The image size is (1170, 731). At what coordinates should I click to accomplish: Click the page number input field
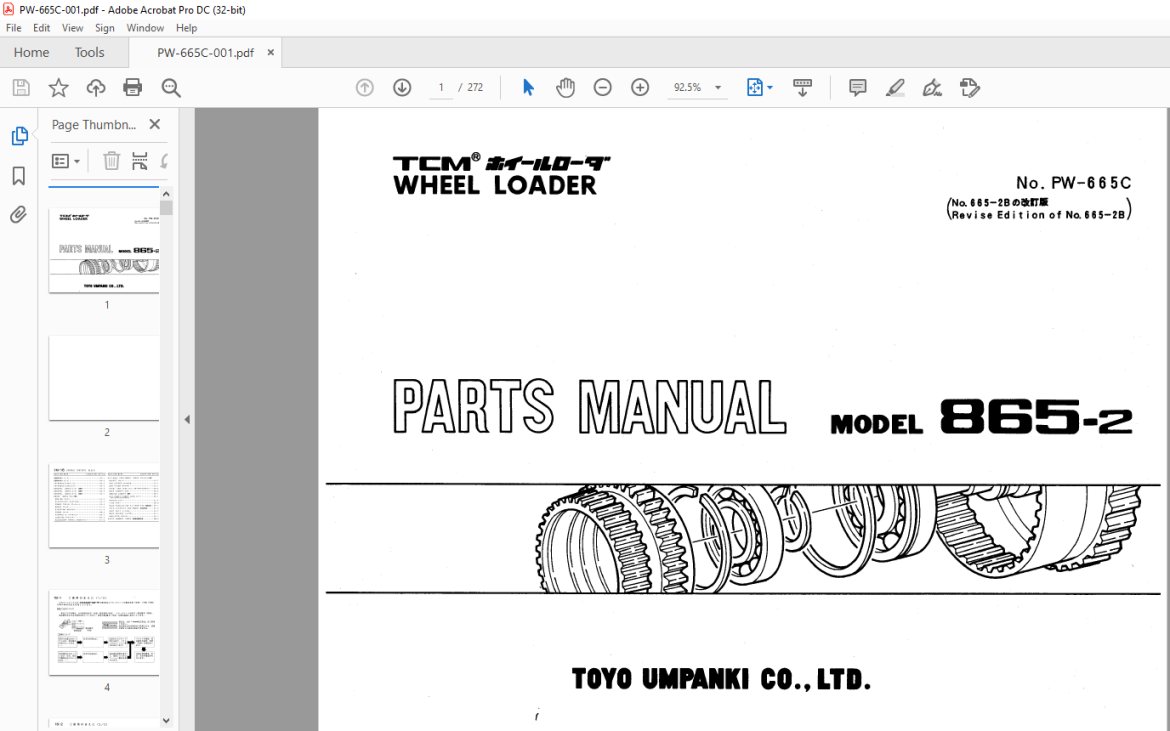[x=441, y=87]
